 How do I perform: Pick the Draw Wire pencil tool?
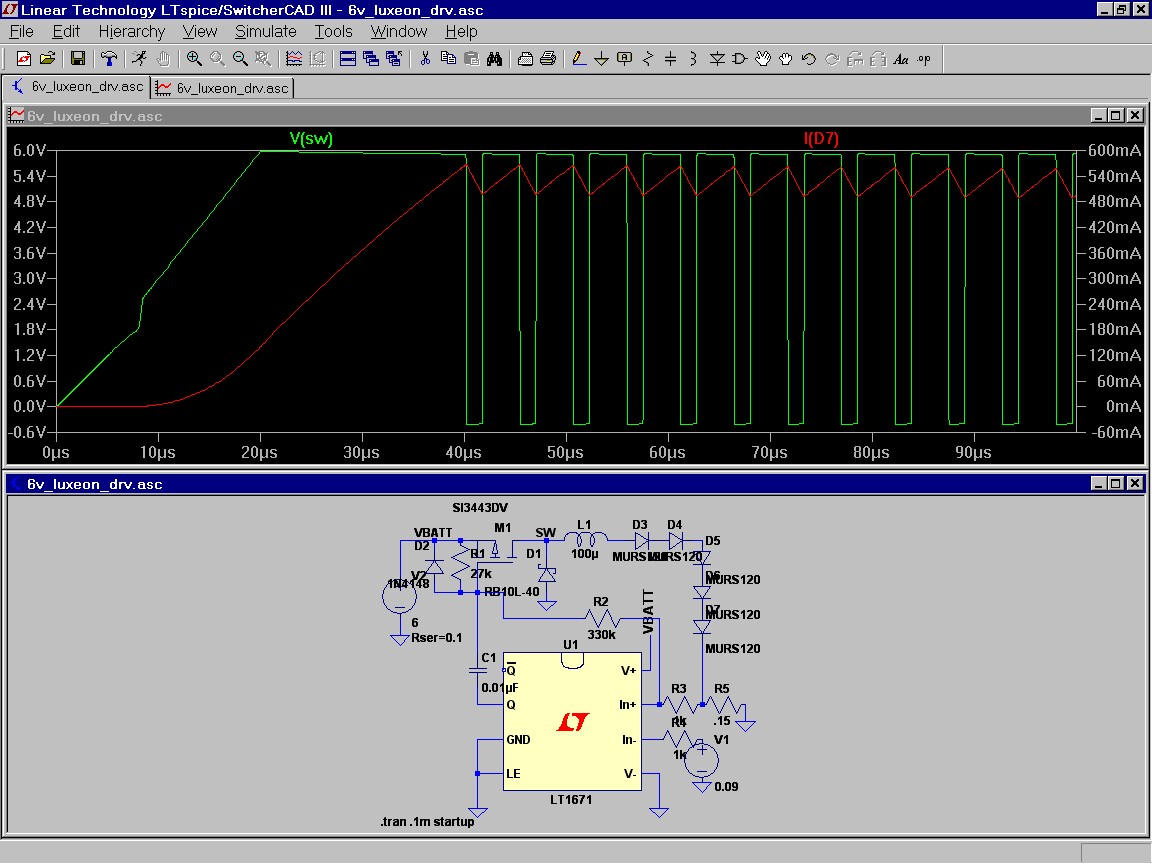click(578, 59)
